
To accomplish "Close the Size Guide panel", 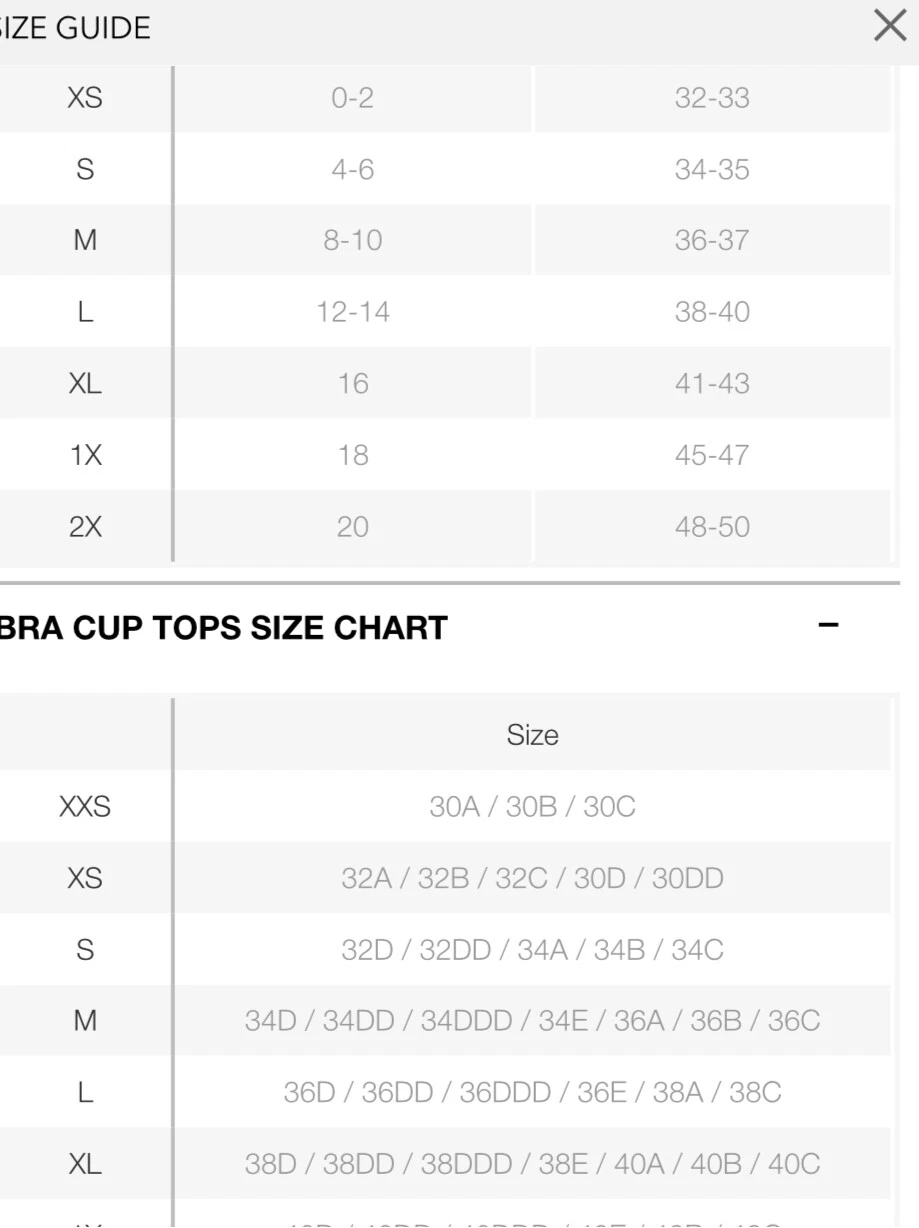I will pos(889,26).
